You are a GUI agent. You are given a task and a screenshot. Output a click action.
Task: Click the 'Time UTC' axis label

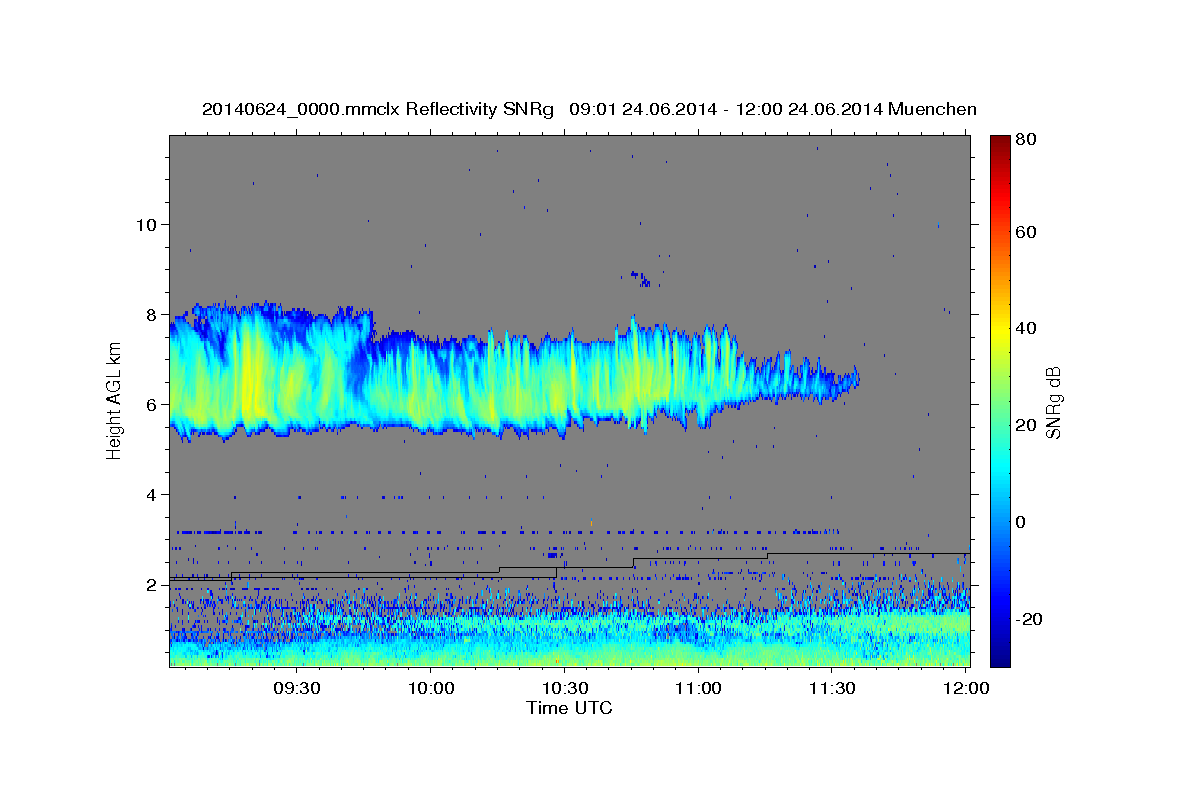(x=569, y=708)
